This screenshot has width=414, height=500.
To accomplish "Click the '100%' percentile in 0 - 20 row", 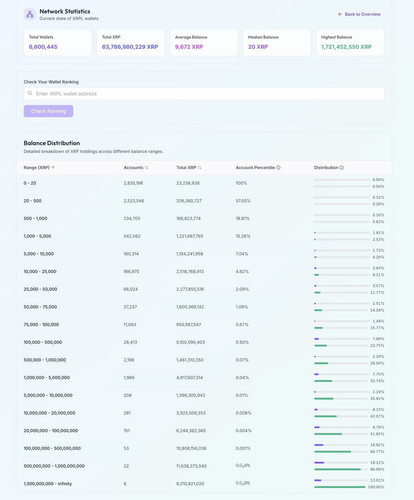I will click(x=241, y=183).
